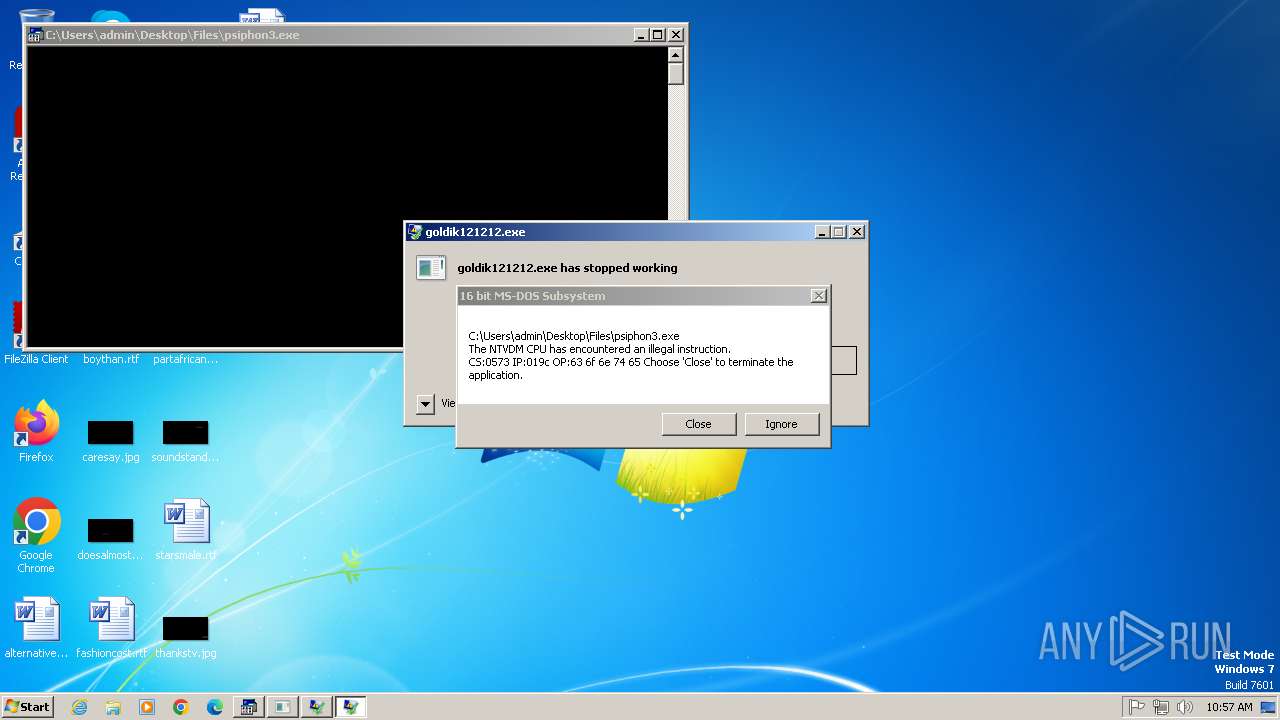
Task: Click the goldik121212.exe title bar icon
Action: (x=415, y=232)
